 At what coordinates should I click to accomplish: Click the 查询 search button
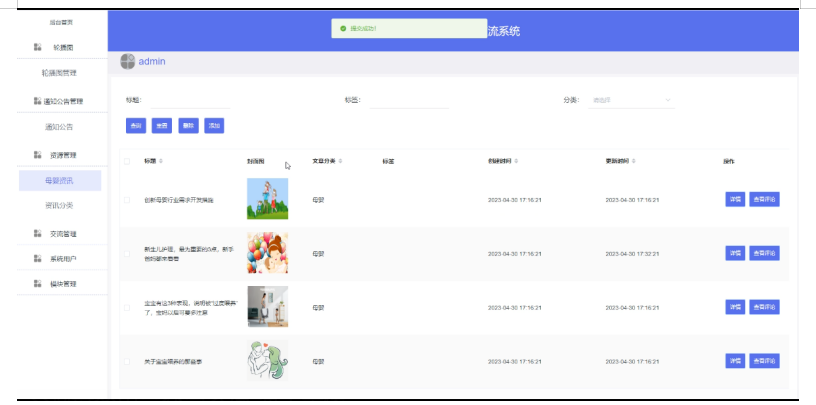[136, 126]
